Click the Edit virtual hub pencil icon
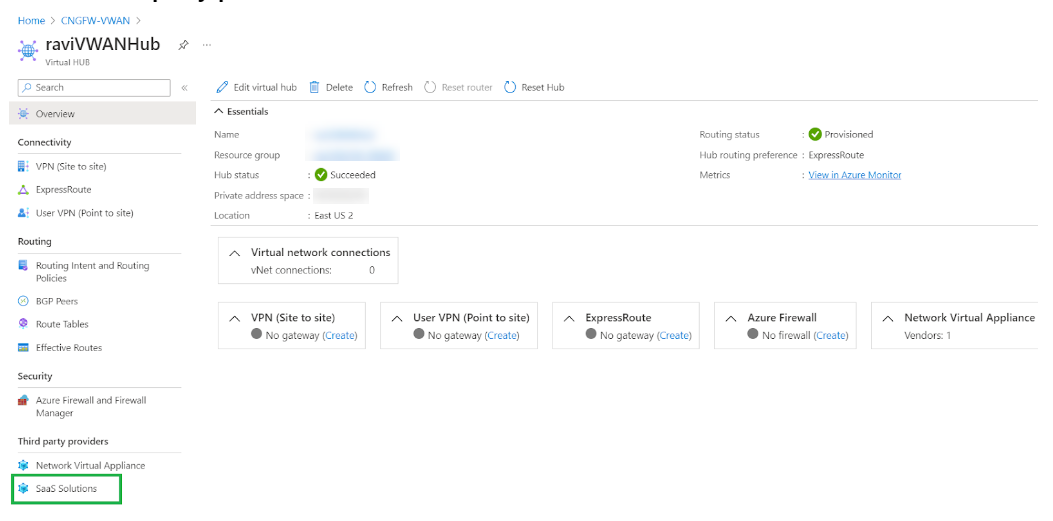This screenshot has height=521, width=1053. [x=223, y=87]
